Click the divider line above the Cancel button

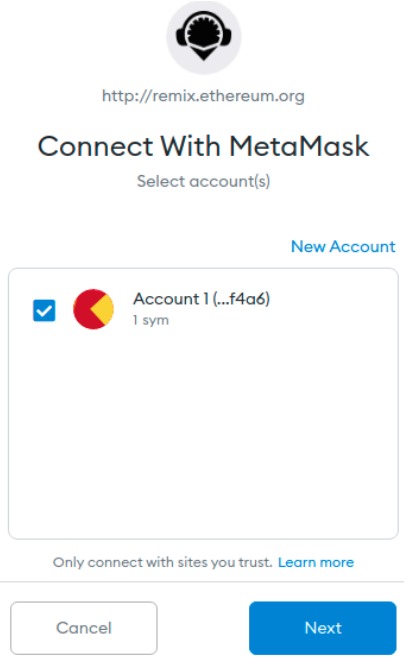coord(202,582)
